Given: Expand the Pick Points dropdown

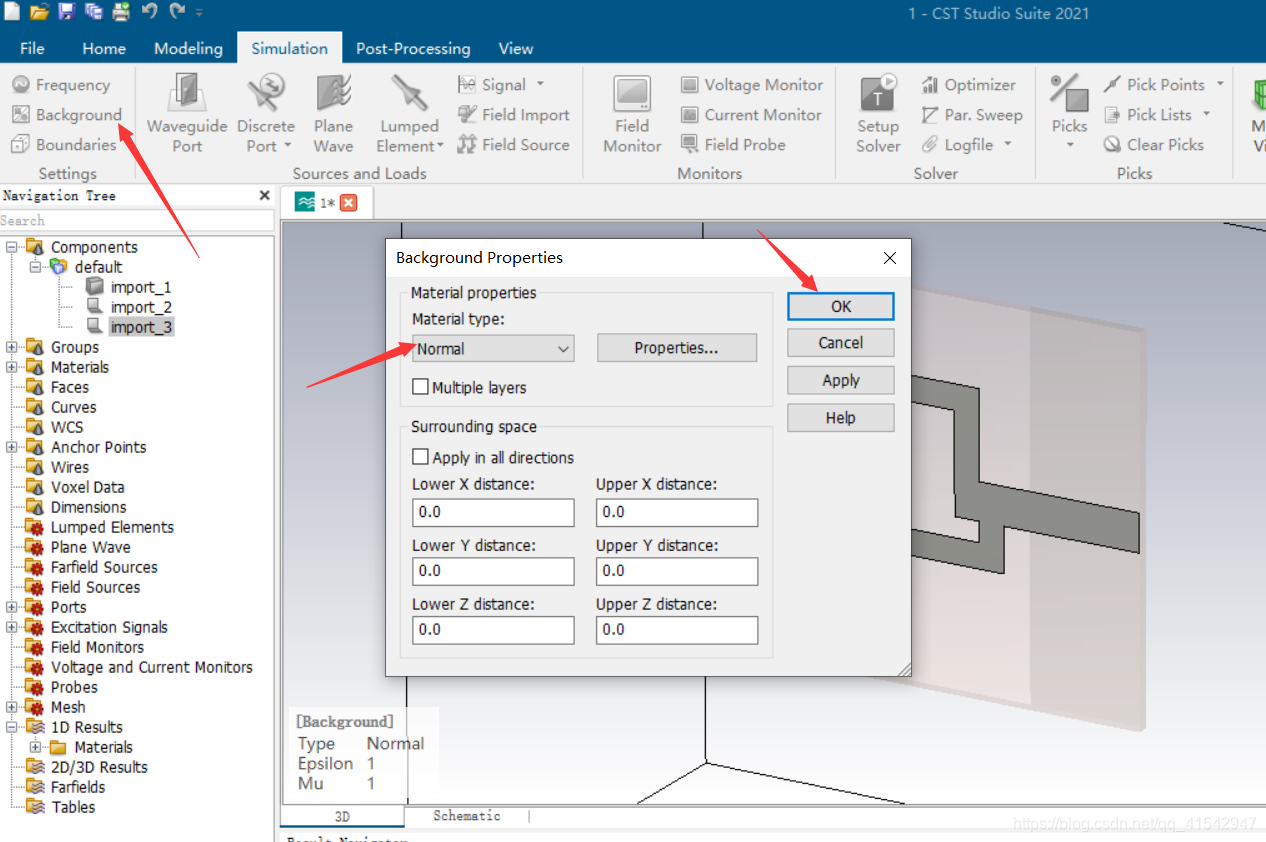Looking at the screenshot, I should [1219, 85].
